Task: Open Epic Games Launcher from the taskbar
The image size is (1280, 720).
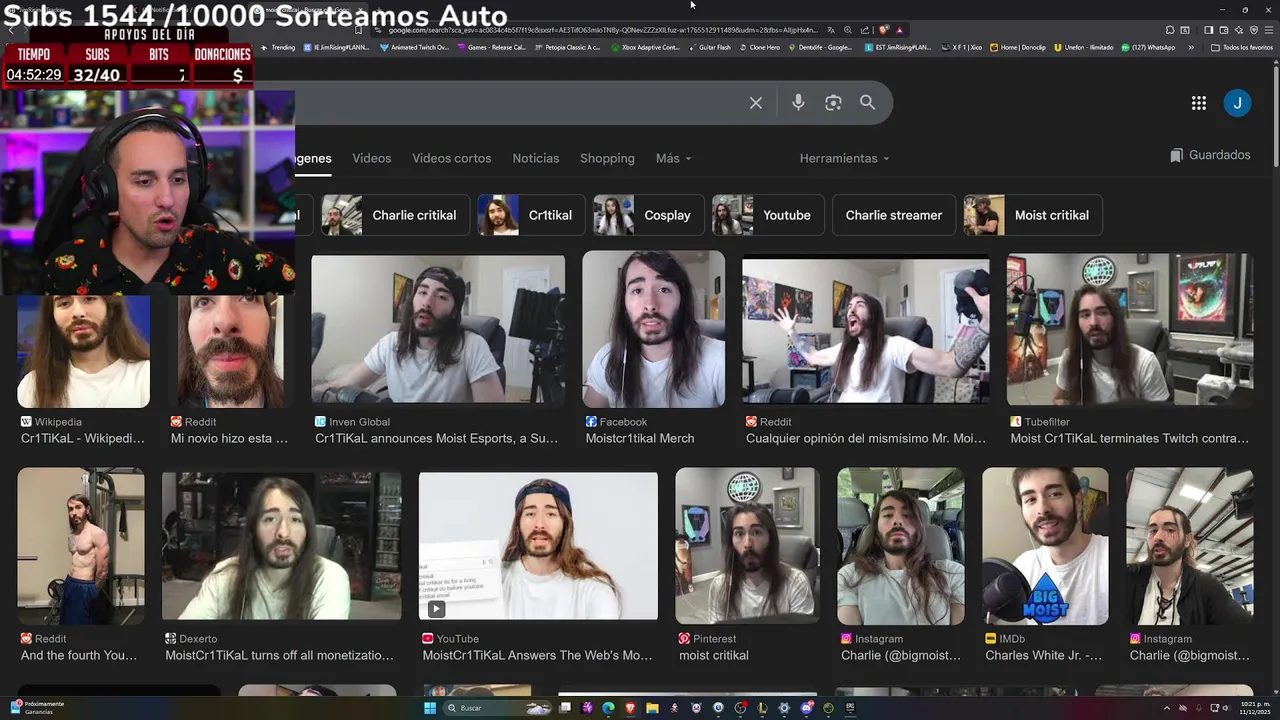Action: pyautogui.click(x=851, y=708)
